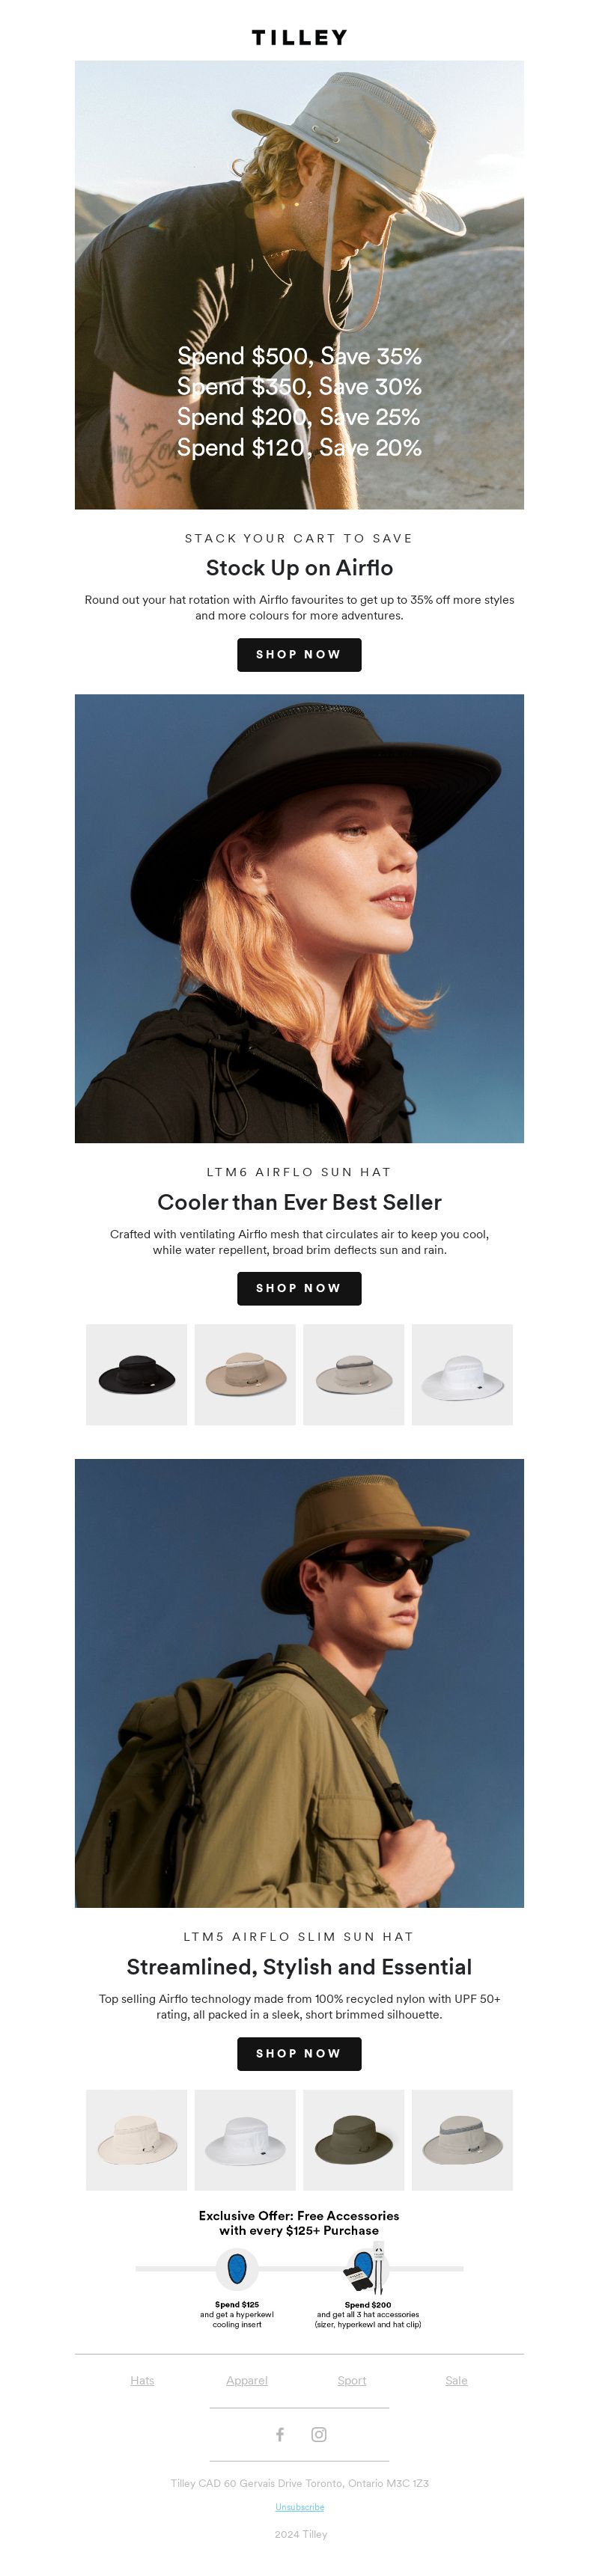Screen dimensions: 599x2576
Task: Choose the white LTM6 Airflo hat thumbnail
Action: 462,1374
